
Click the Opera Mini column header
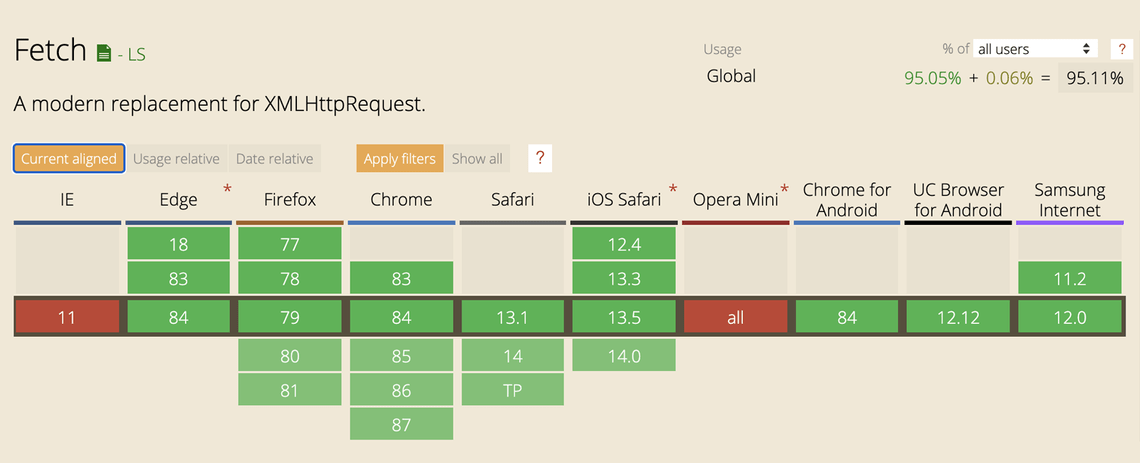(735, 200)
